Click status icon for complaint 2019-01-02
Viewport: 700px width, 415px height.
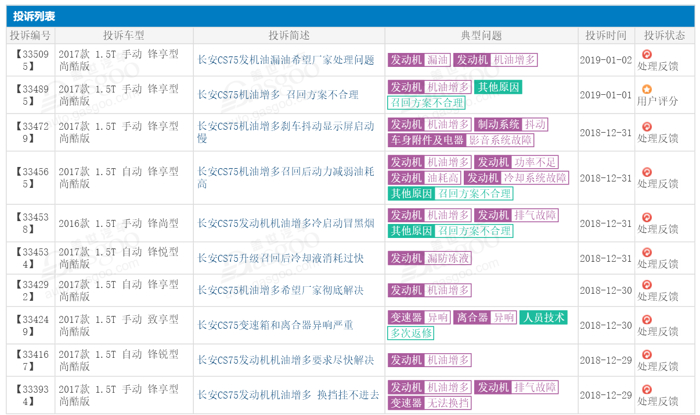pyautogui.click(x=646, y=54)
